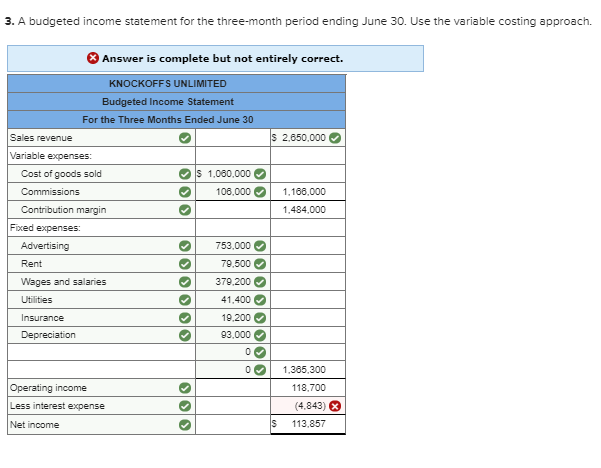Click green check next to Utilities label
The image size is (601, 468).
point(185,300)
